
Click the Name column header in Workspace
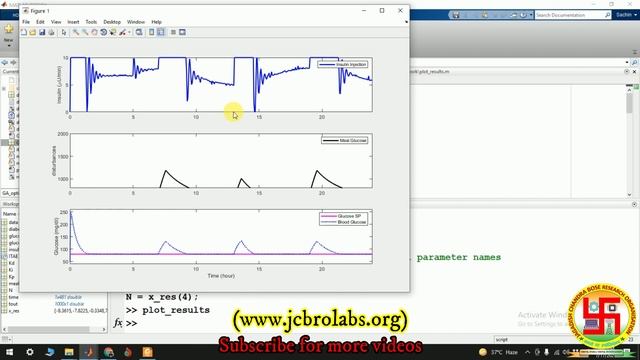click(10, 213)
